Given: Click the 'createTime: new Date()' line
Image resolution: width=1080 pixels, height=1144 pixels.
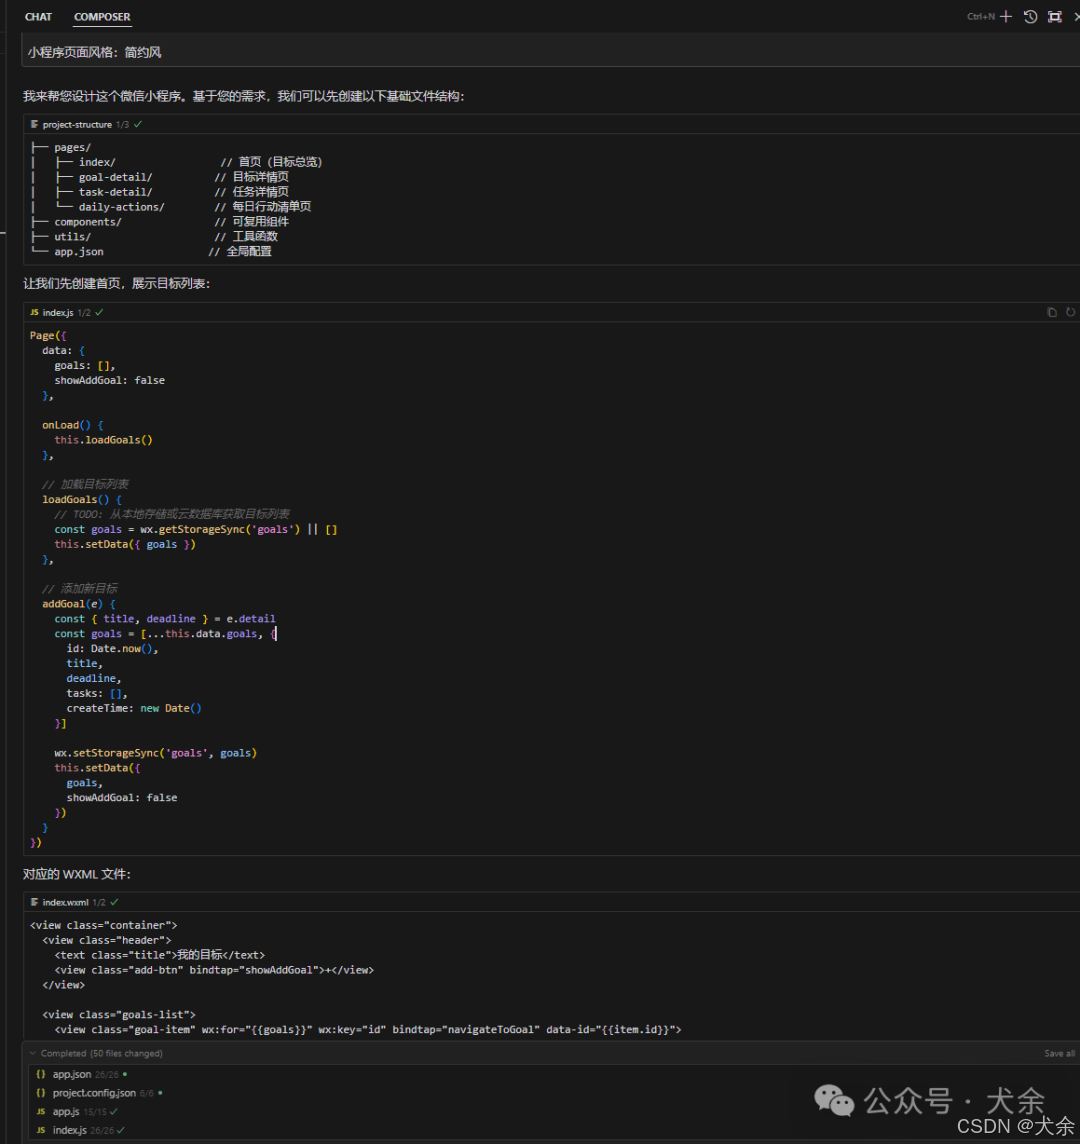Looking at the screenshot, I should click(134, 708).
